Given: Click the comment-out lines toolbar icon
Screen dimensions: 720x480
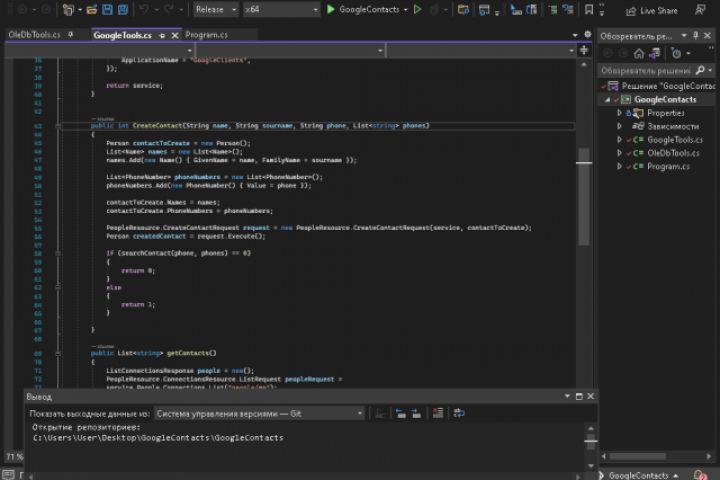Looking at the screenshot, I should click(553, 9).
